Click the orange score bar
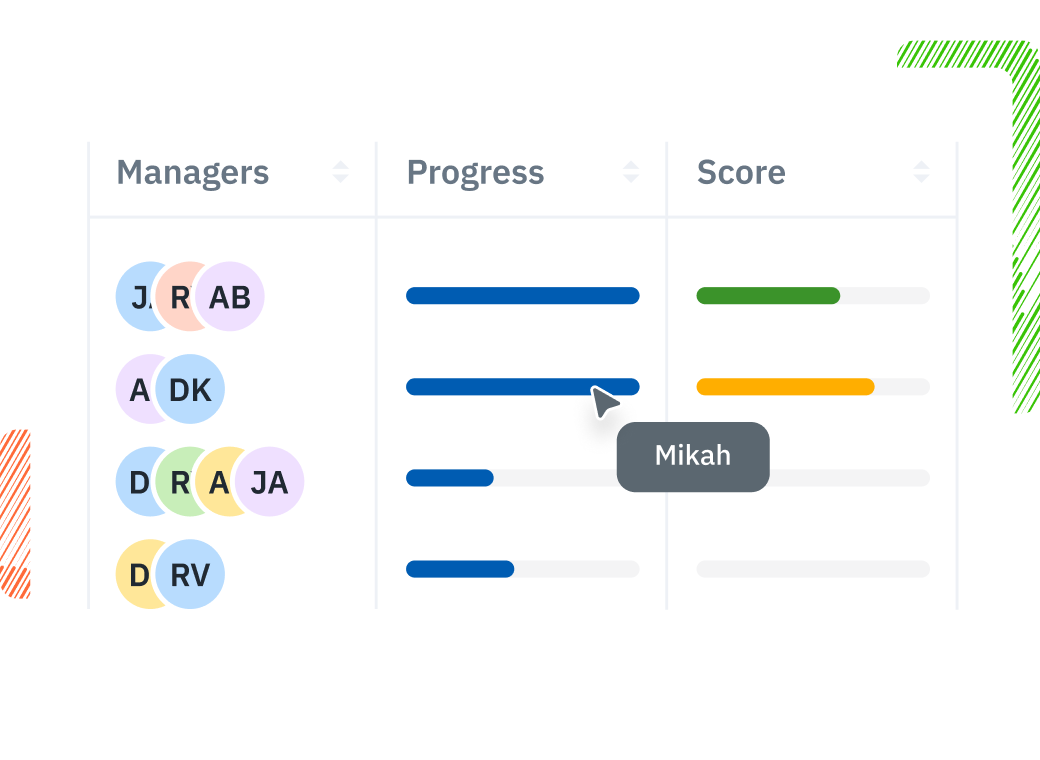This screenshot has width=1040, height=760. point(785,387)
